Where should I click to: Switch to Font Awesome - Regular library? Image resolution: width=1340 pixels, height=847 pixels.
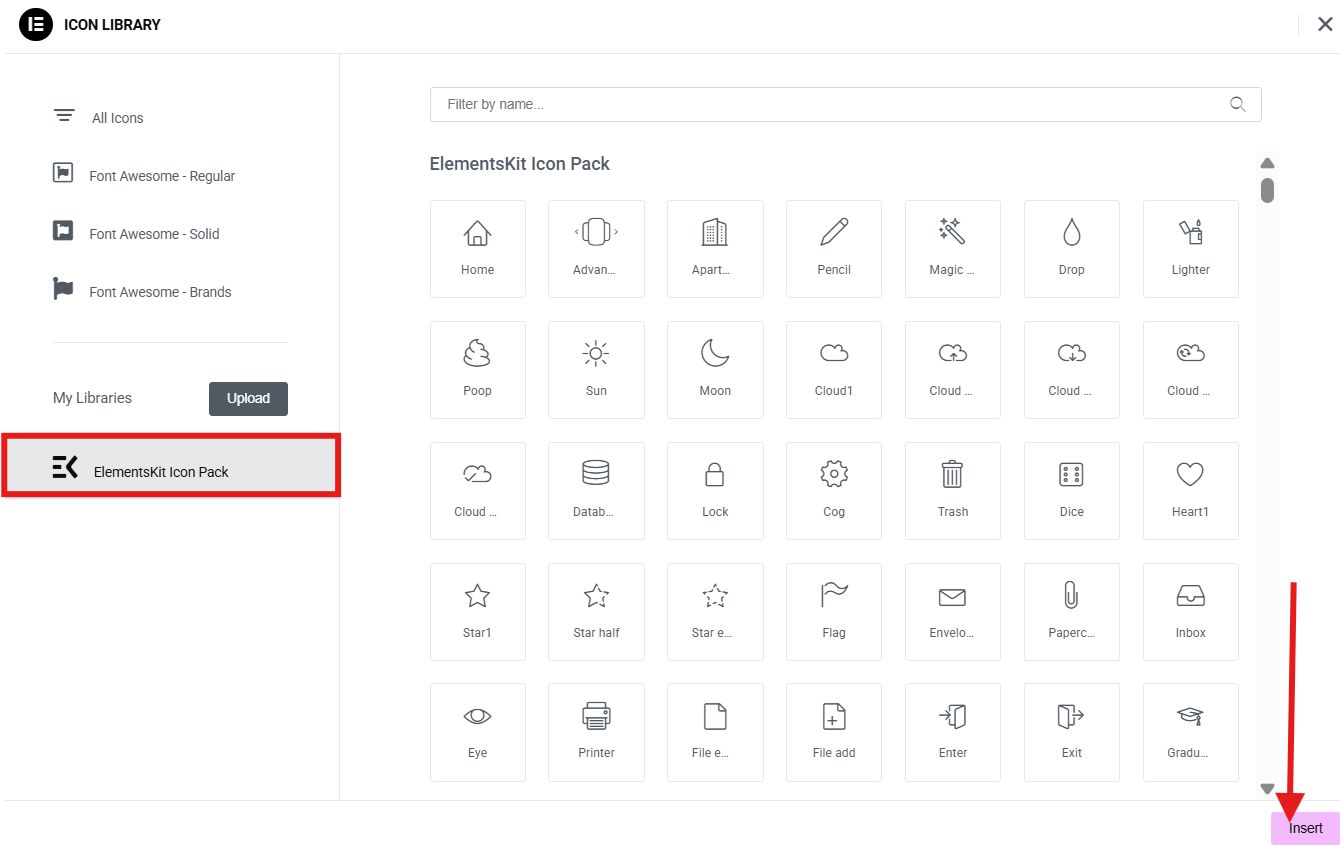pyautogui.click(x=161, y=176)
